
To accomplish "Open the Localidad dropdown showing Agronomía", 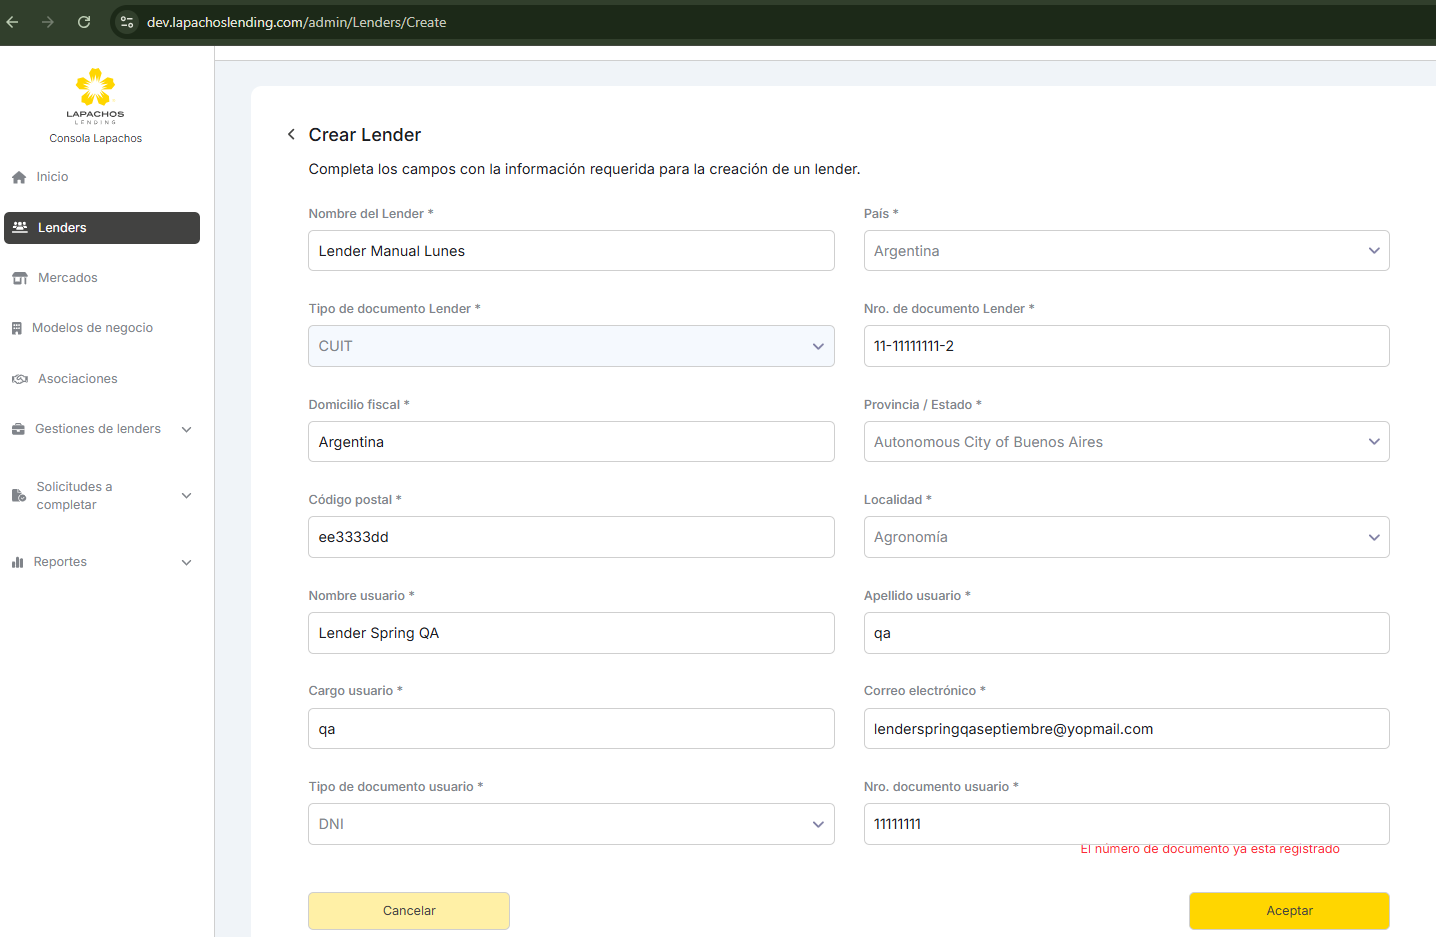I will point(1126,537).
